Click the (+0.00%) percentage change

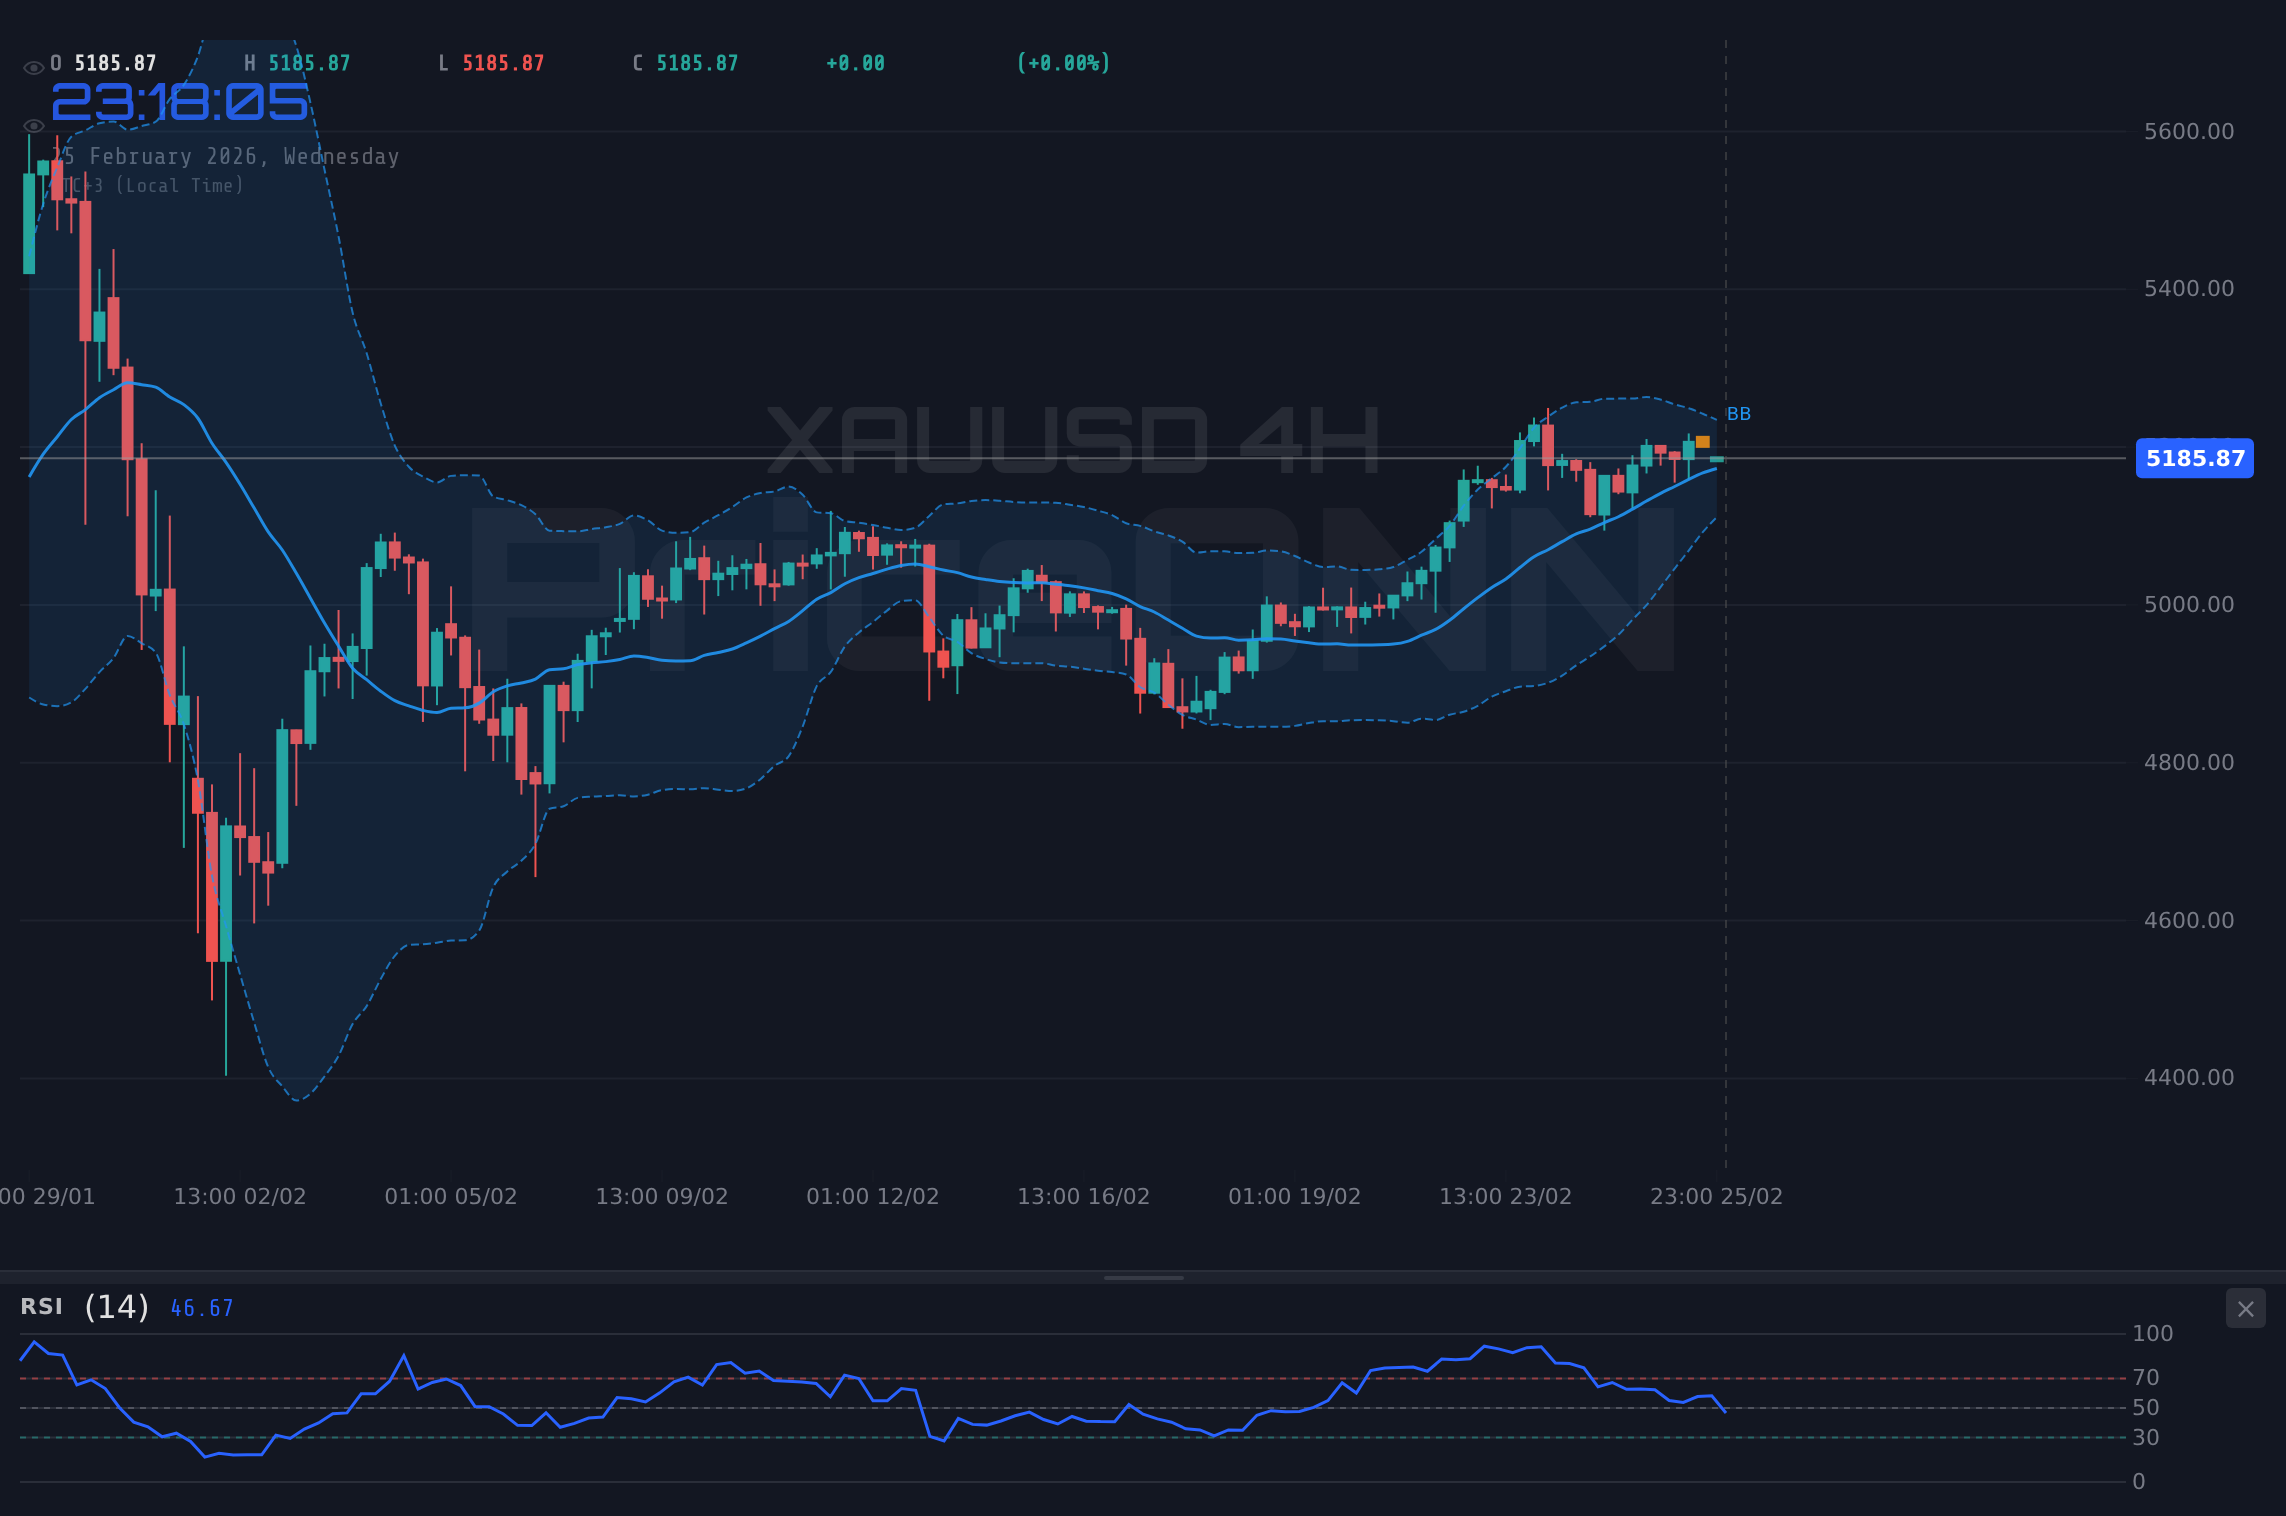pos(1063,62)
